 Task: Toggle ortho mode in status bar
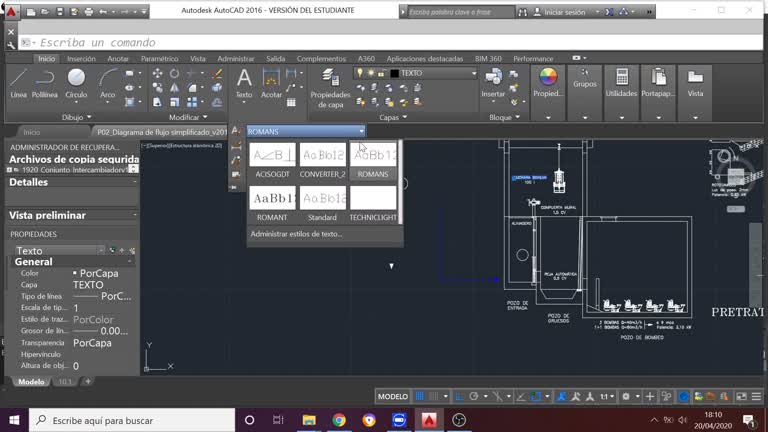tap(459, 396)
